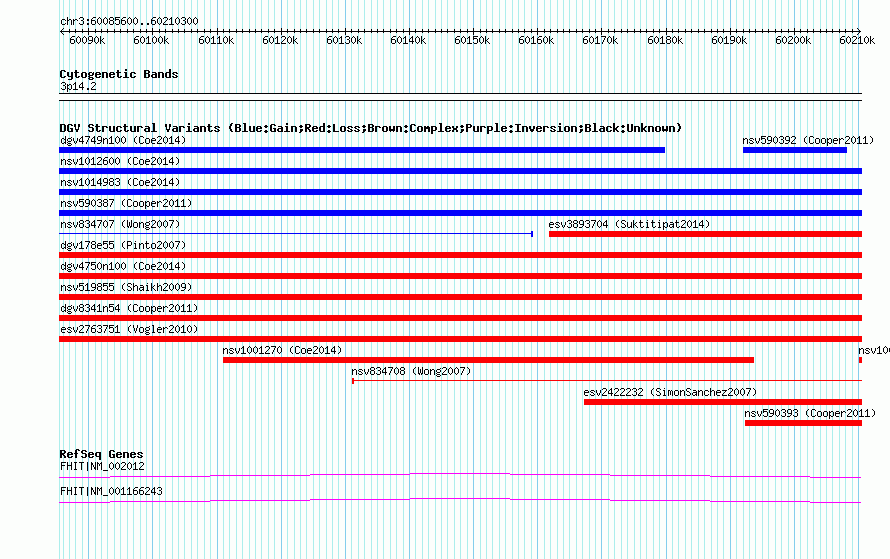The height and width of the screenshot is (559, 890).
Task: Click the RefSeq Genes track title
Action: click(101, 454)
